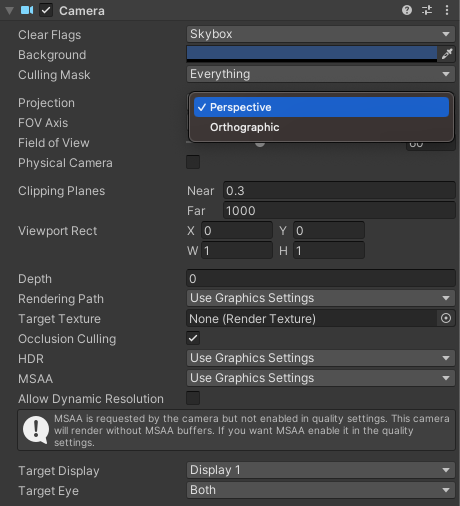The width and height of the screenshot is (460, 506).
Task: Open the Camera preset settings icon
Action: tap(427, 10)
